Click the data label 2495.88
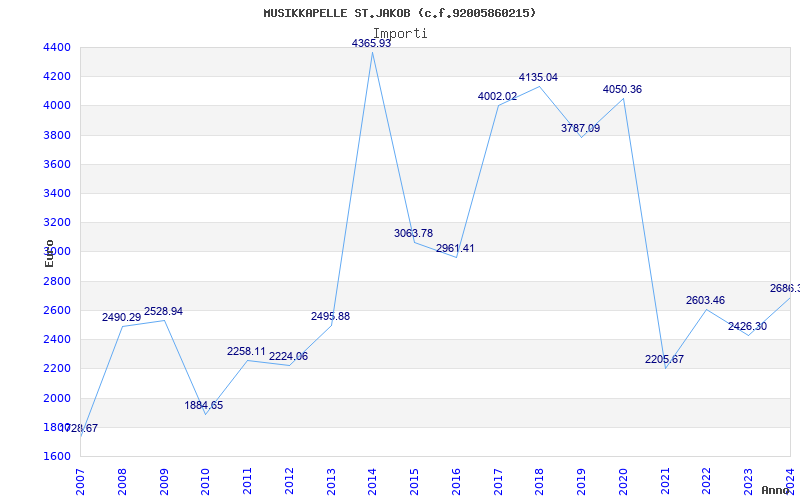The width and height of the screenshot is (800, 500). click(330, 316)
